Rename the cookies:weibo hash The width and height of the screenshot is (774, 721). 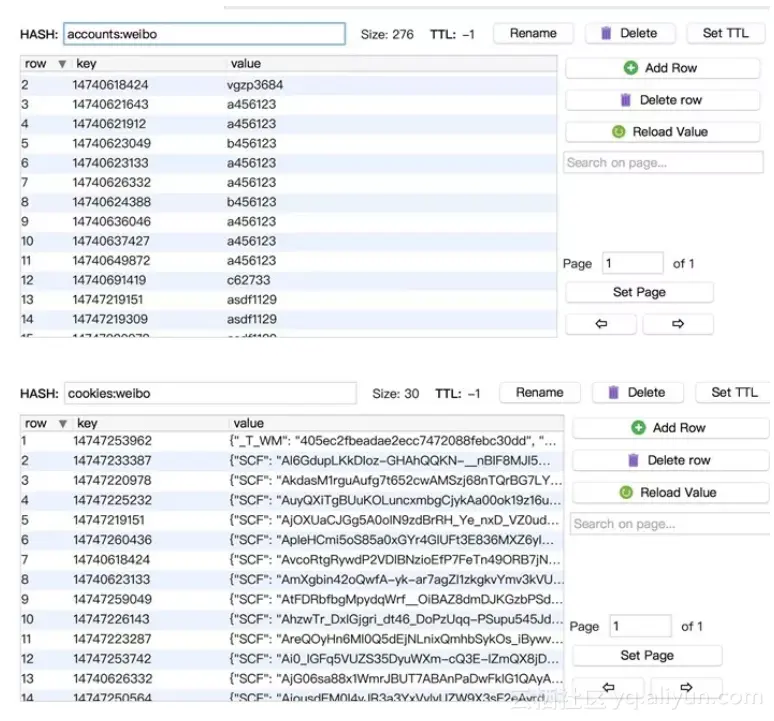[540, 392]
